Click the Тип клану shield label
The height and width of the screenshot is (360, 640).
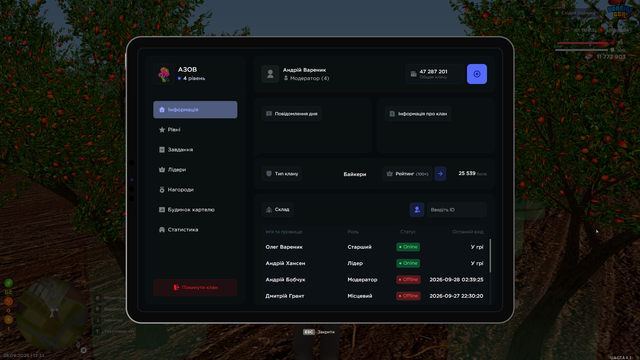(282, 174)
